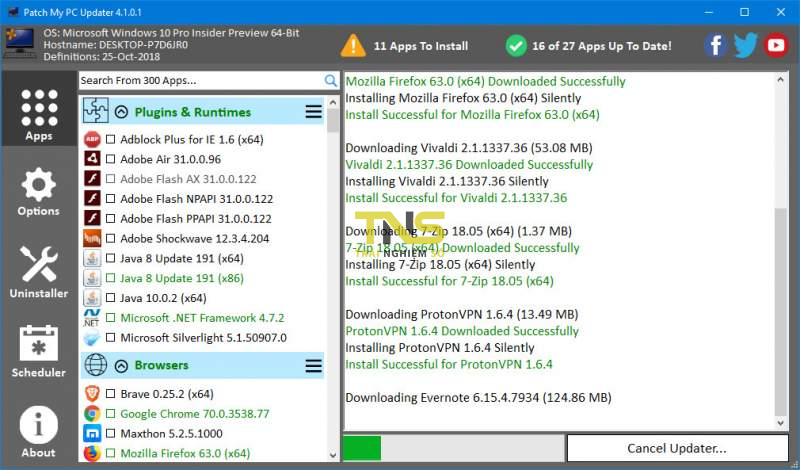
Task: Click the Adobe Flash NPAPI icon
Action: (x=92, y=199)
